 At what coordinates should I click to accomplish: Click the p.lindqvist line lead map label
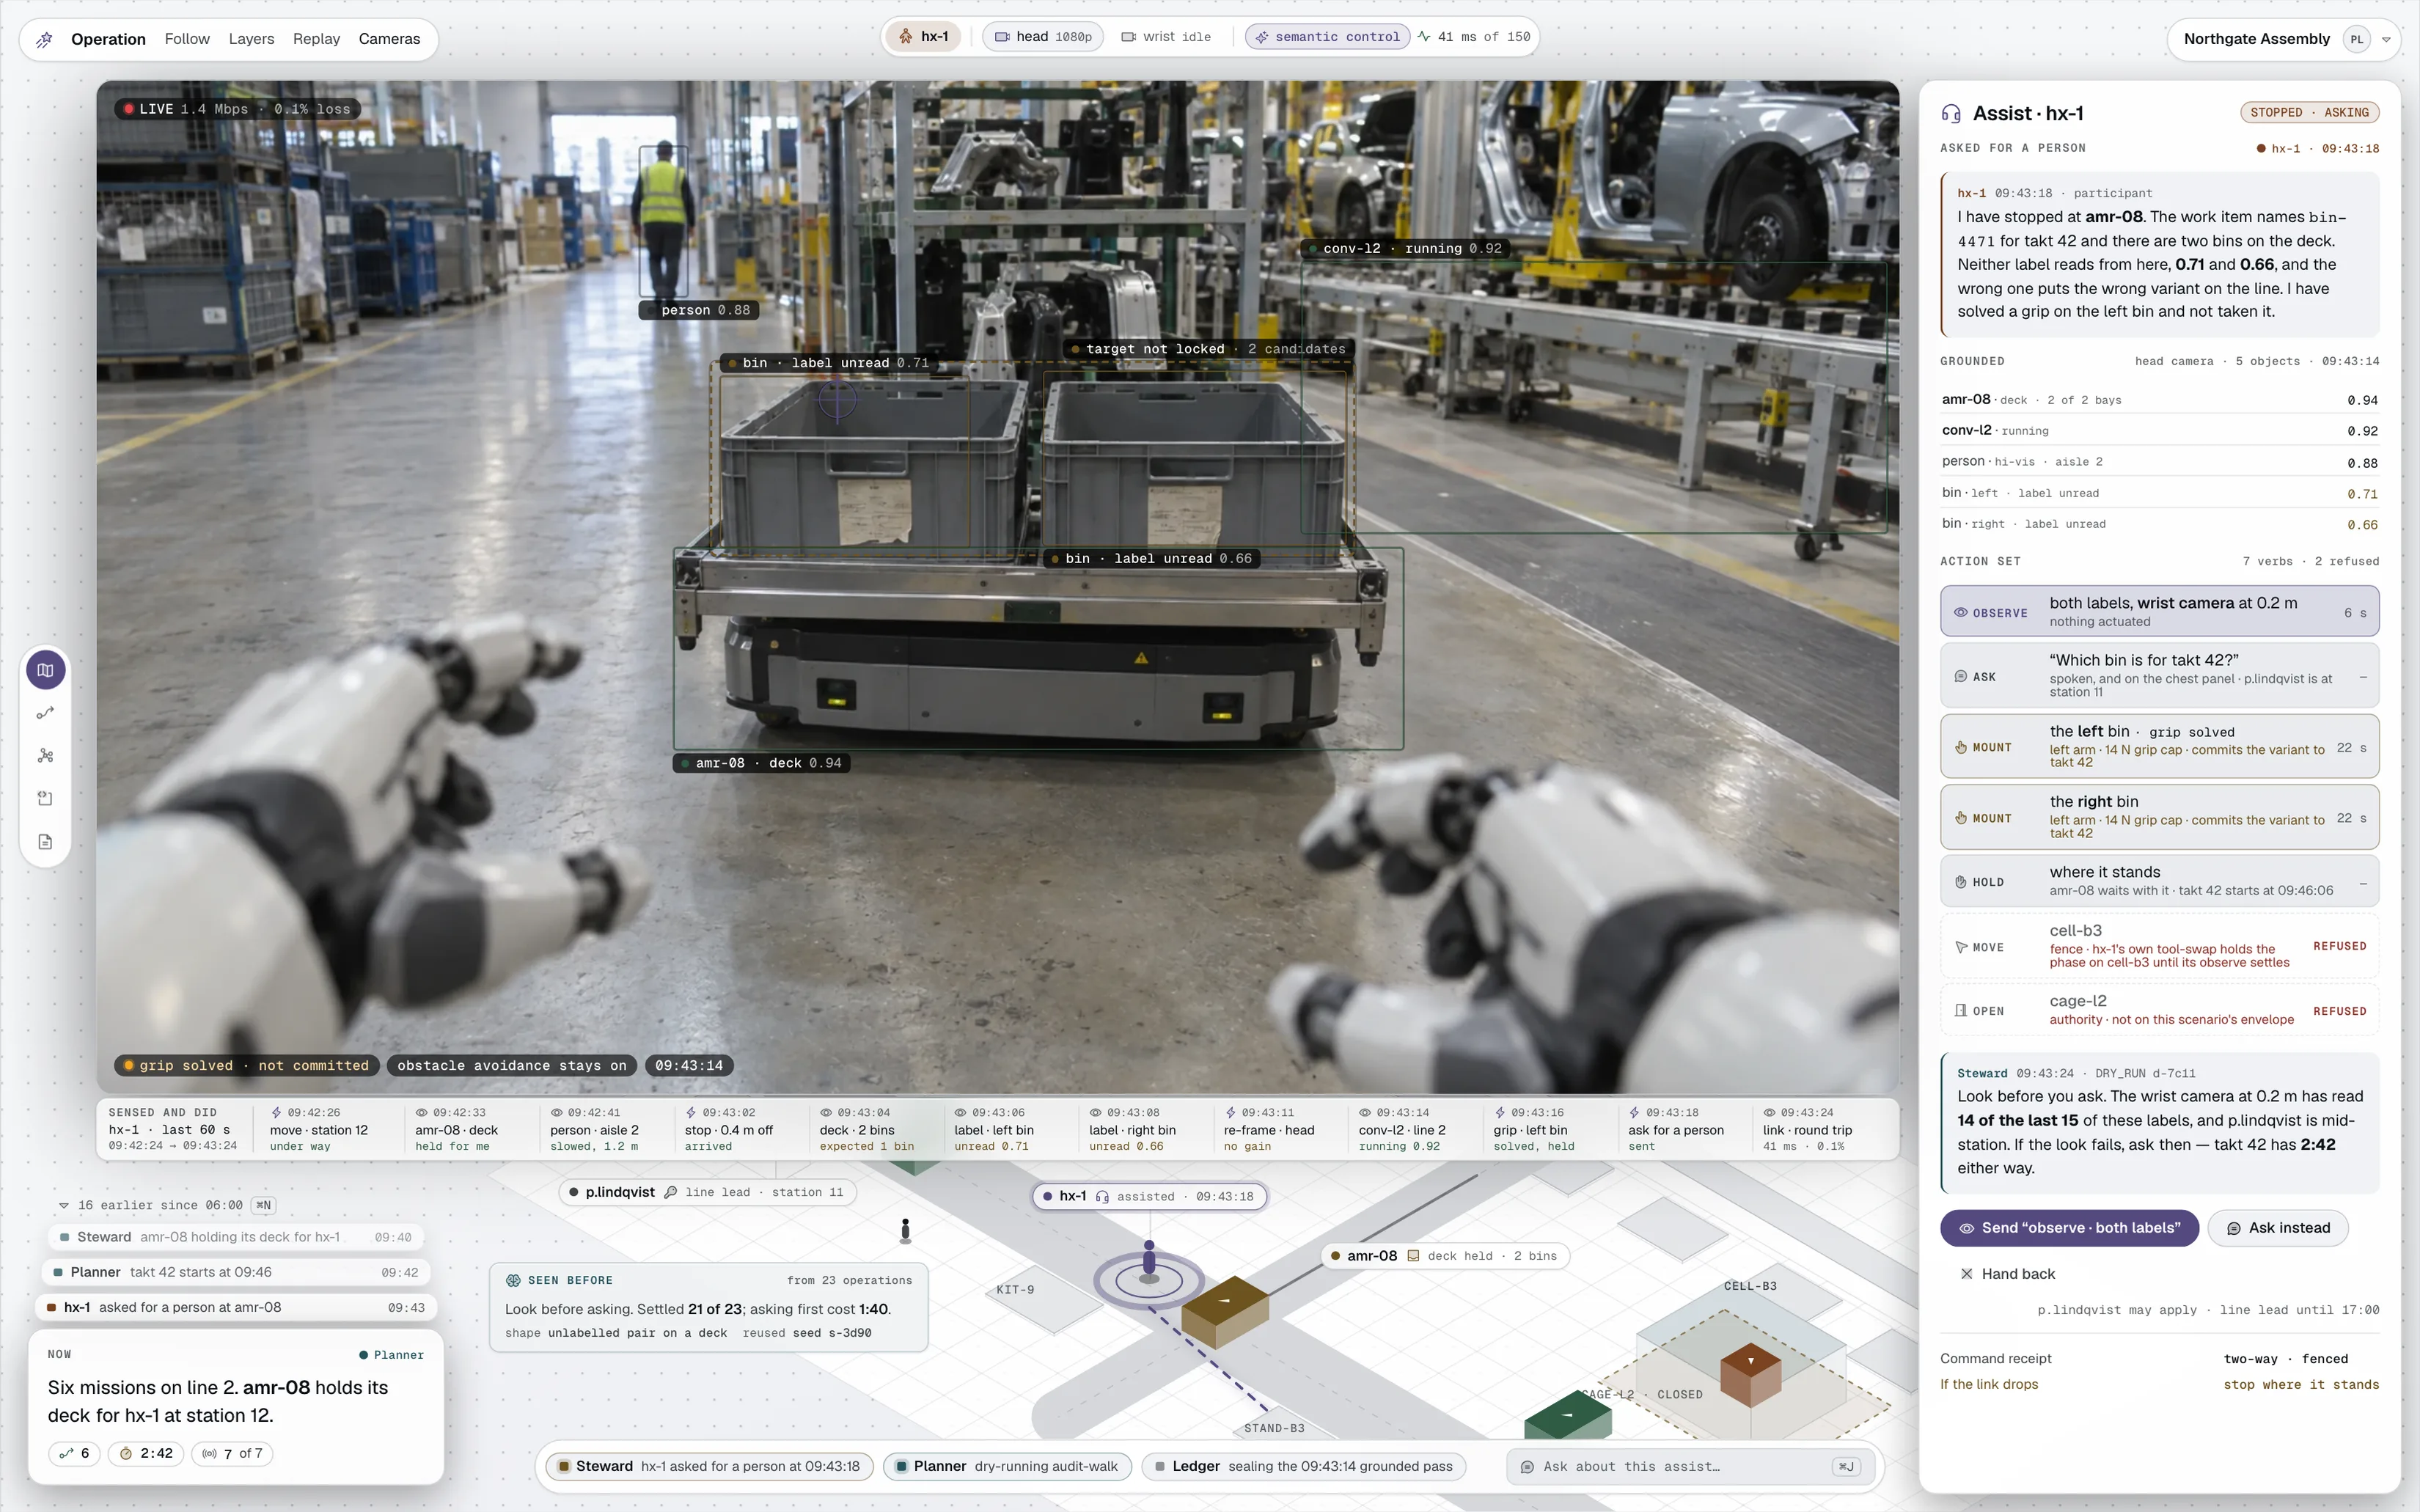(707, 1192)
